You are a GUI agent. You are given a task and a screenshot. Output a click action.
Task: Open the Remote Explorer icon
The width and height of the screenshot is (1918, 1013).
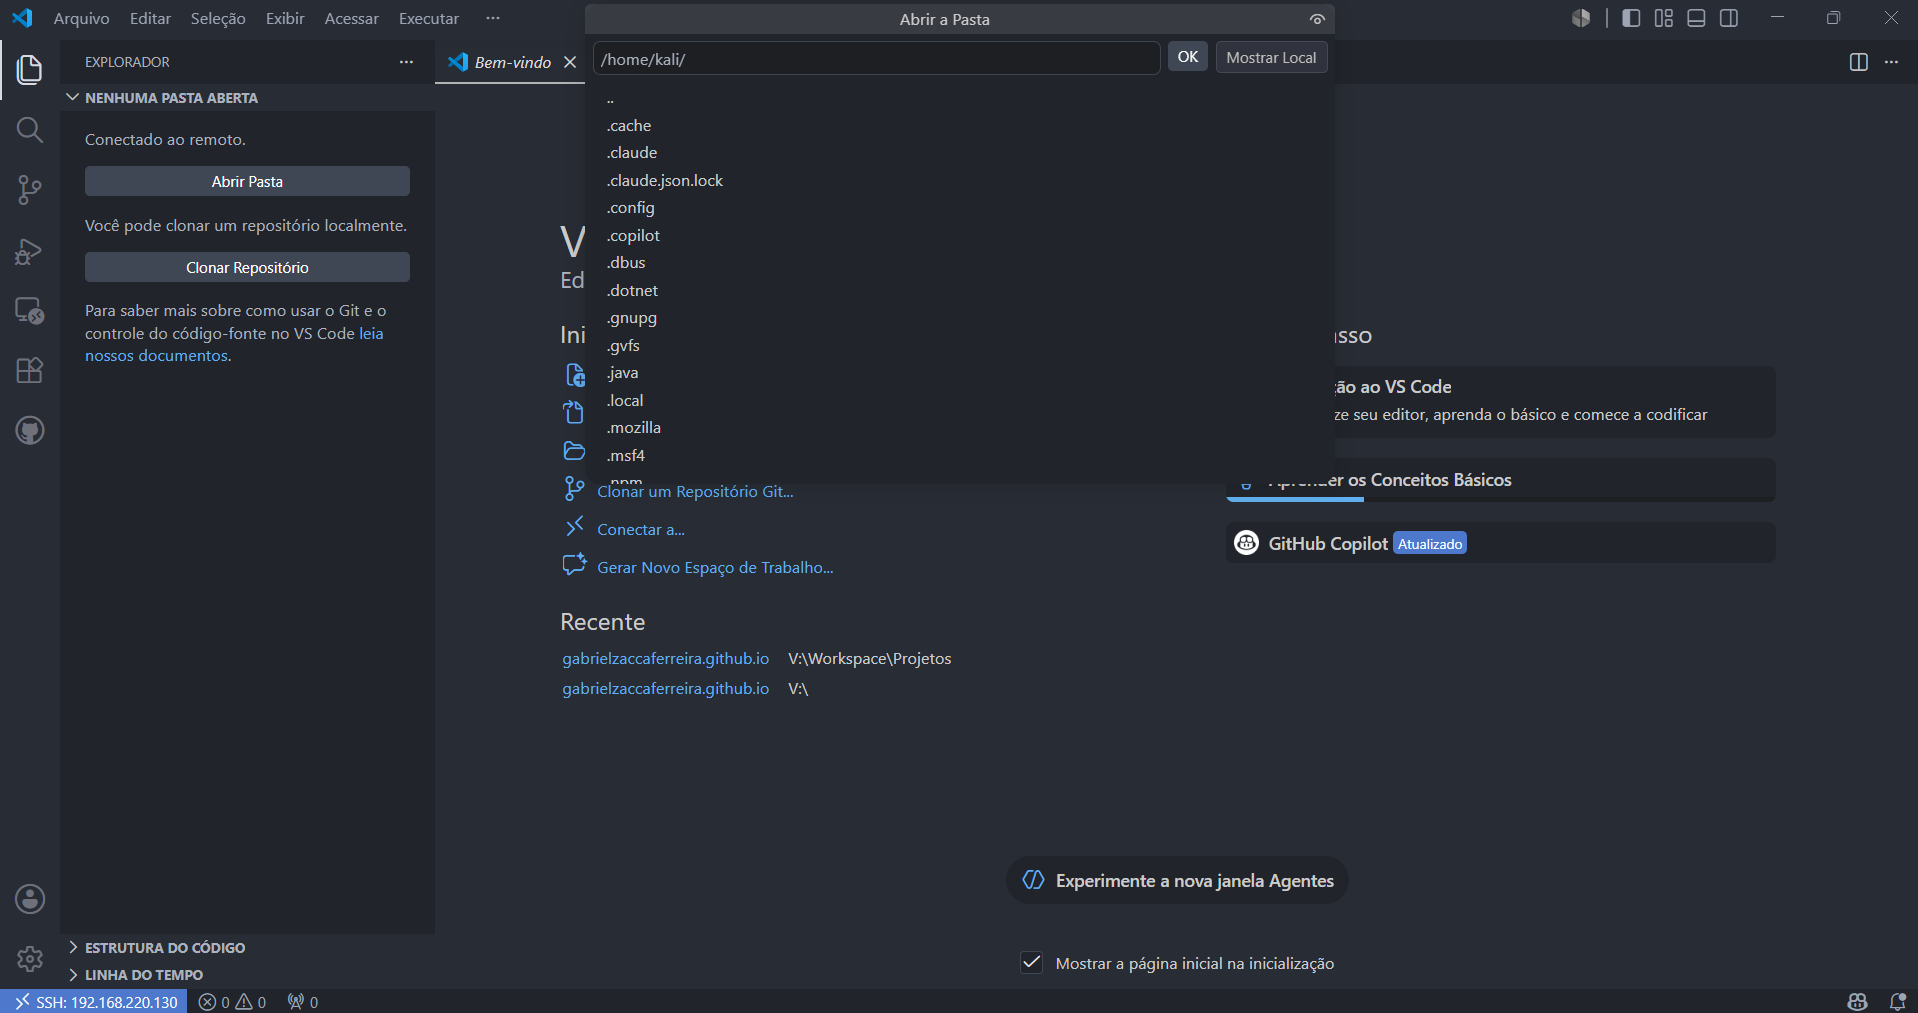30,311
